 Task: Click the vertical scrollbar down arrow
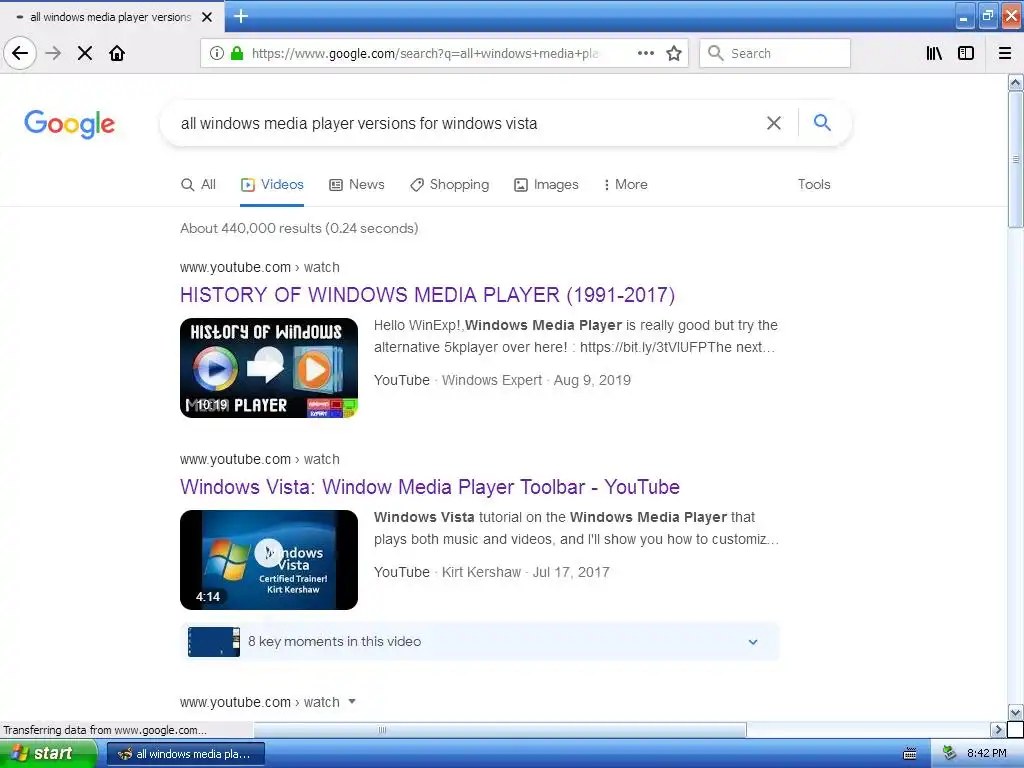tap(1015, 712)
